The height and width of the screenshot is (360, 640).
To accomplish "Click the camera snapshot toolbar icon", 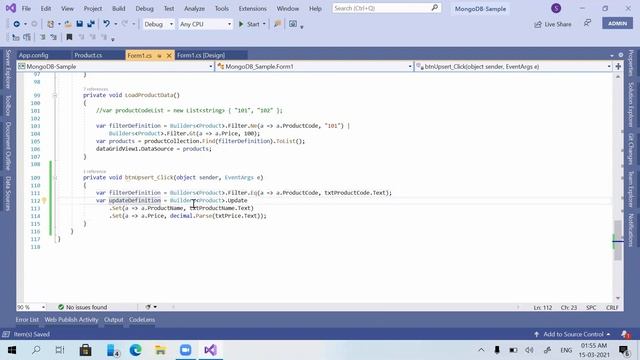I will [x=293, y=24].
